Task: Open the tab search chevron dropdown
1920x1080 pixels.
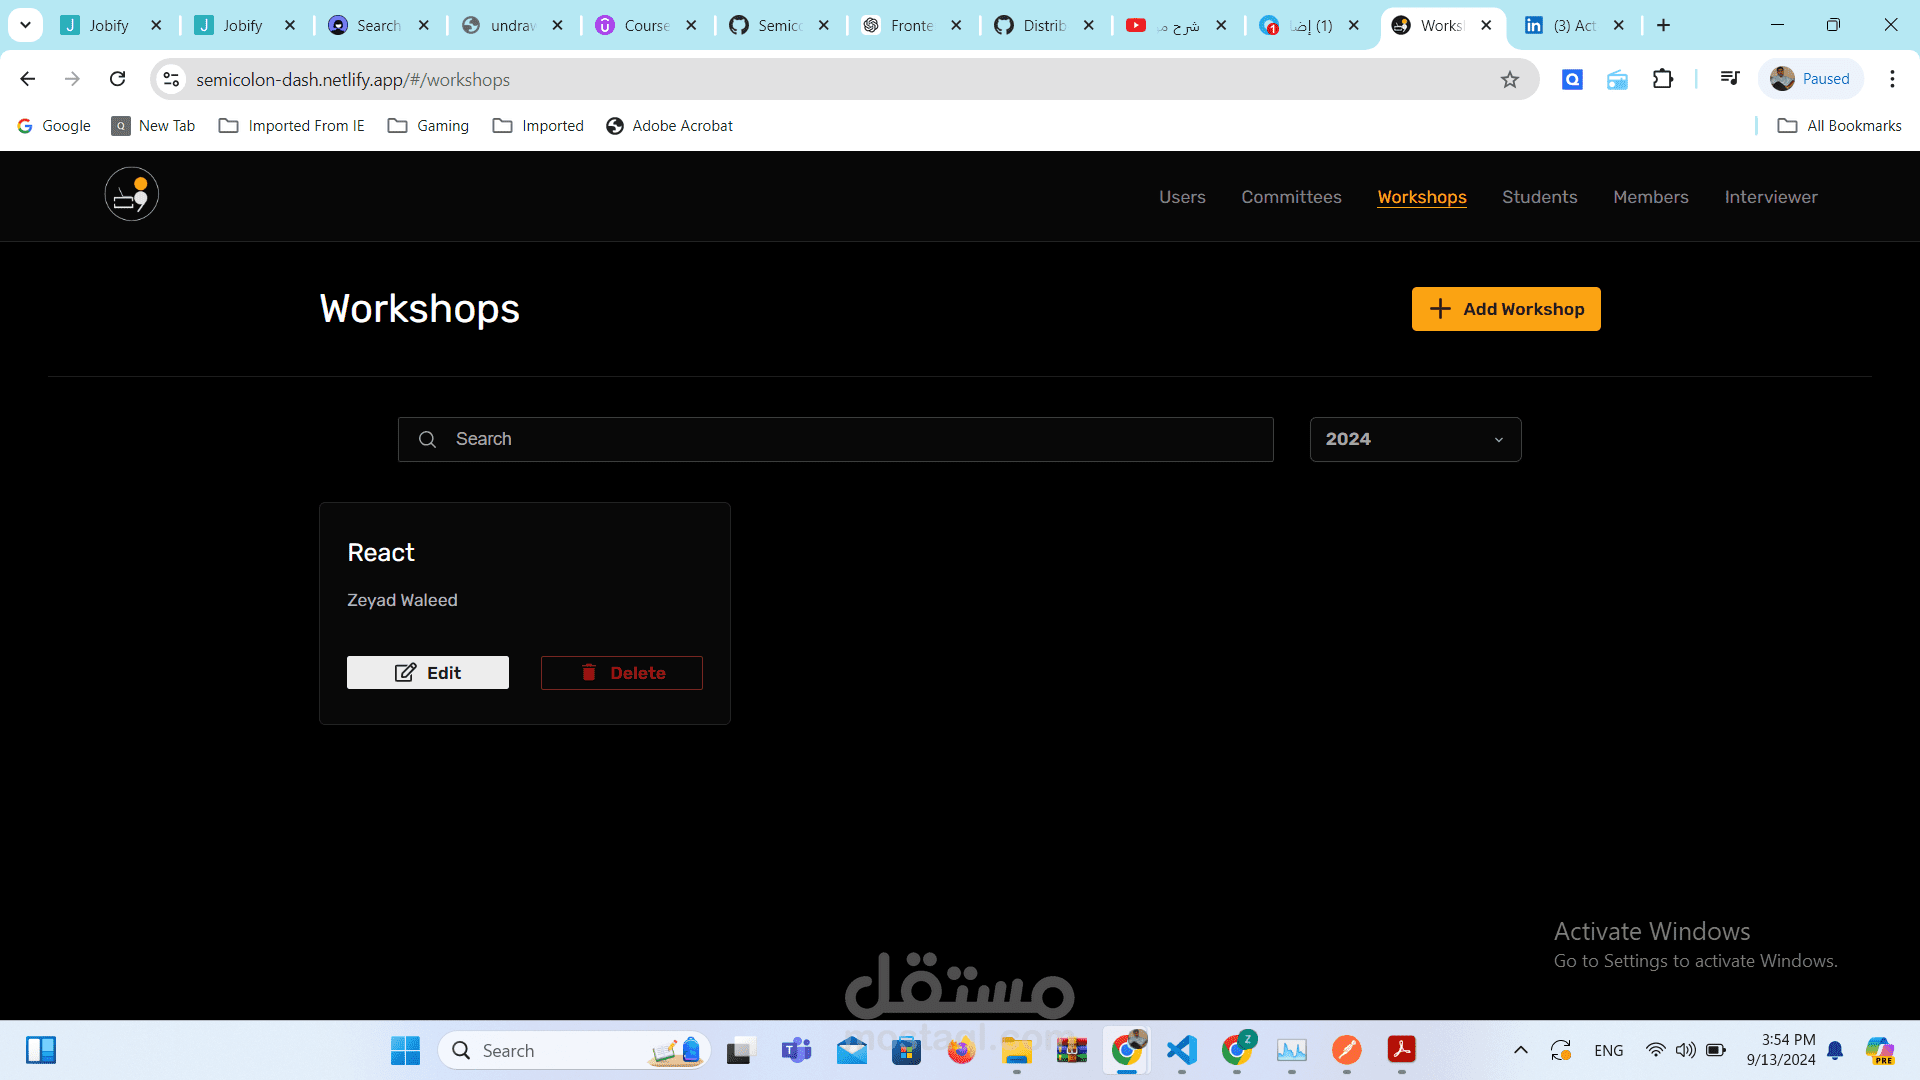Action: pyautogui.click(x=25, y=25)
